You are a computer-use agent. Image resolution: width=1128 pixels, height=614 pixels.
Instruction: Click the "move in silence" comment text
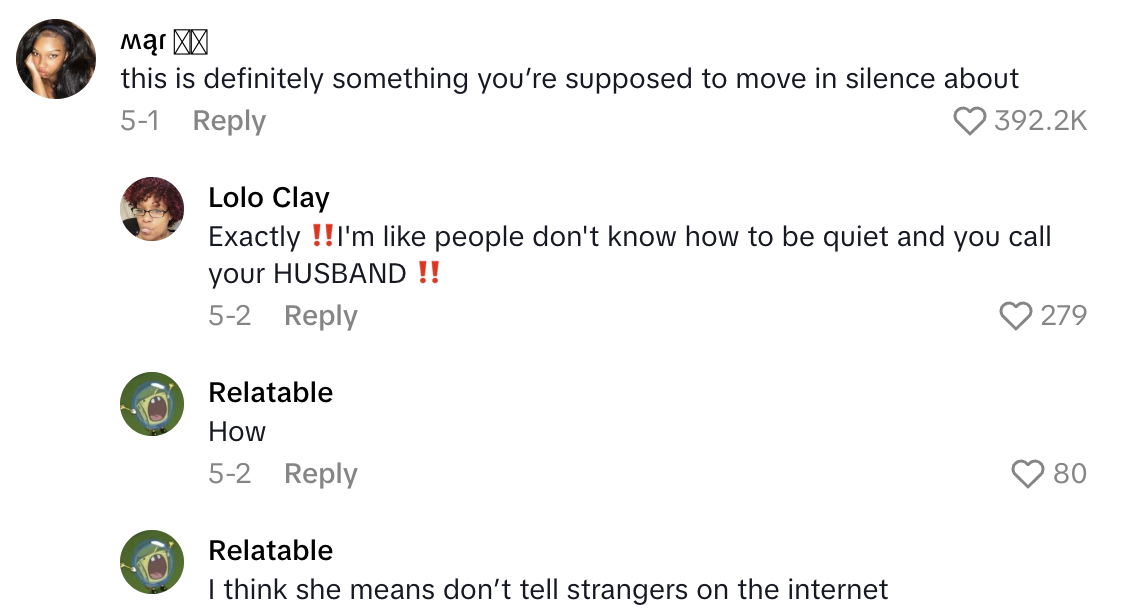coord(569,79)
